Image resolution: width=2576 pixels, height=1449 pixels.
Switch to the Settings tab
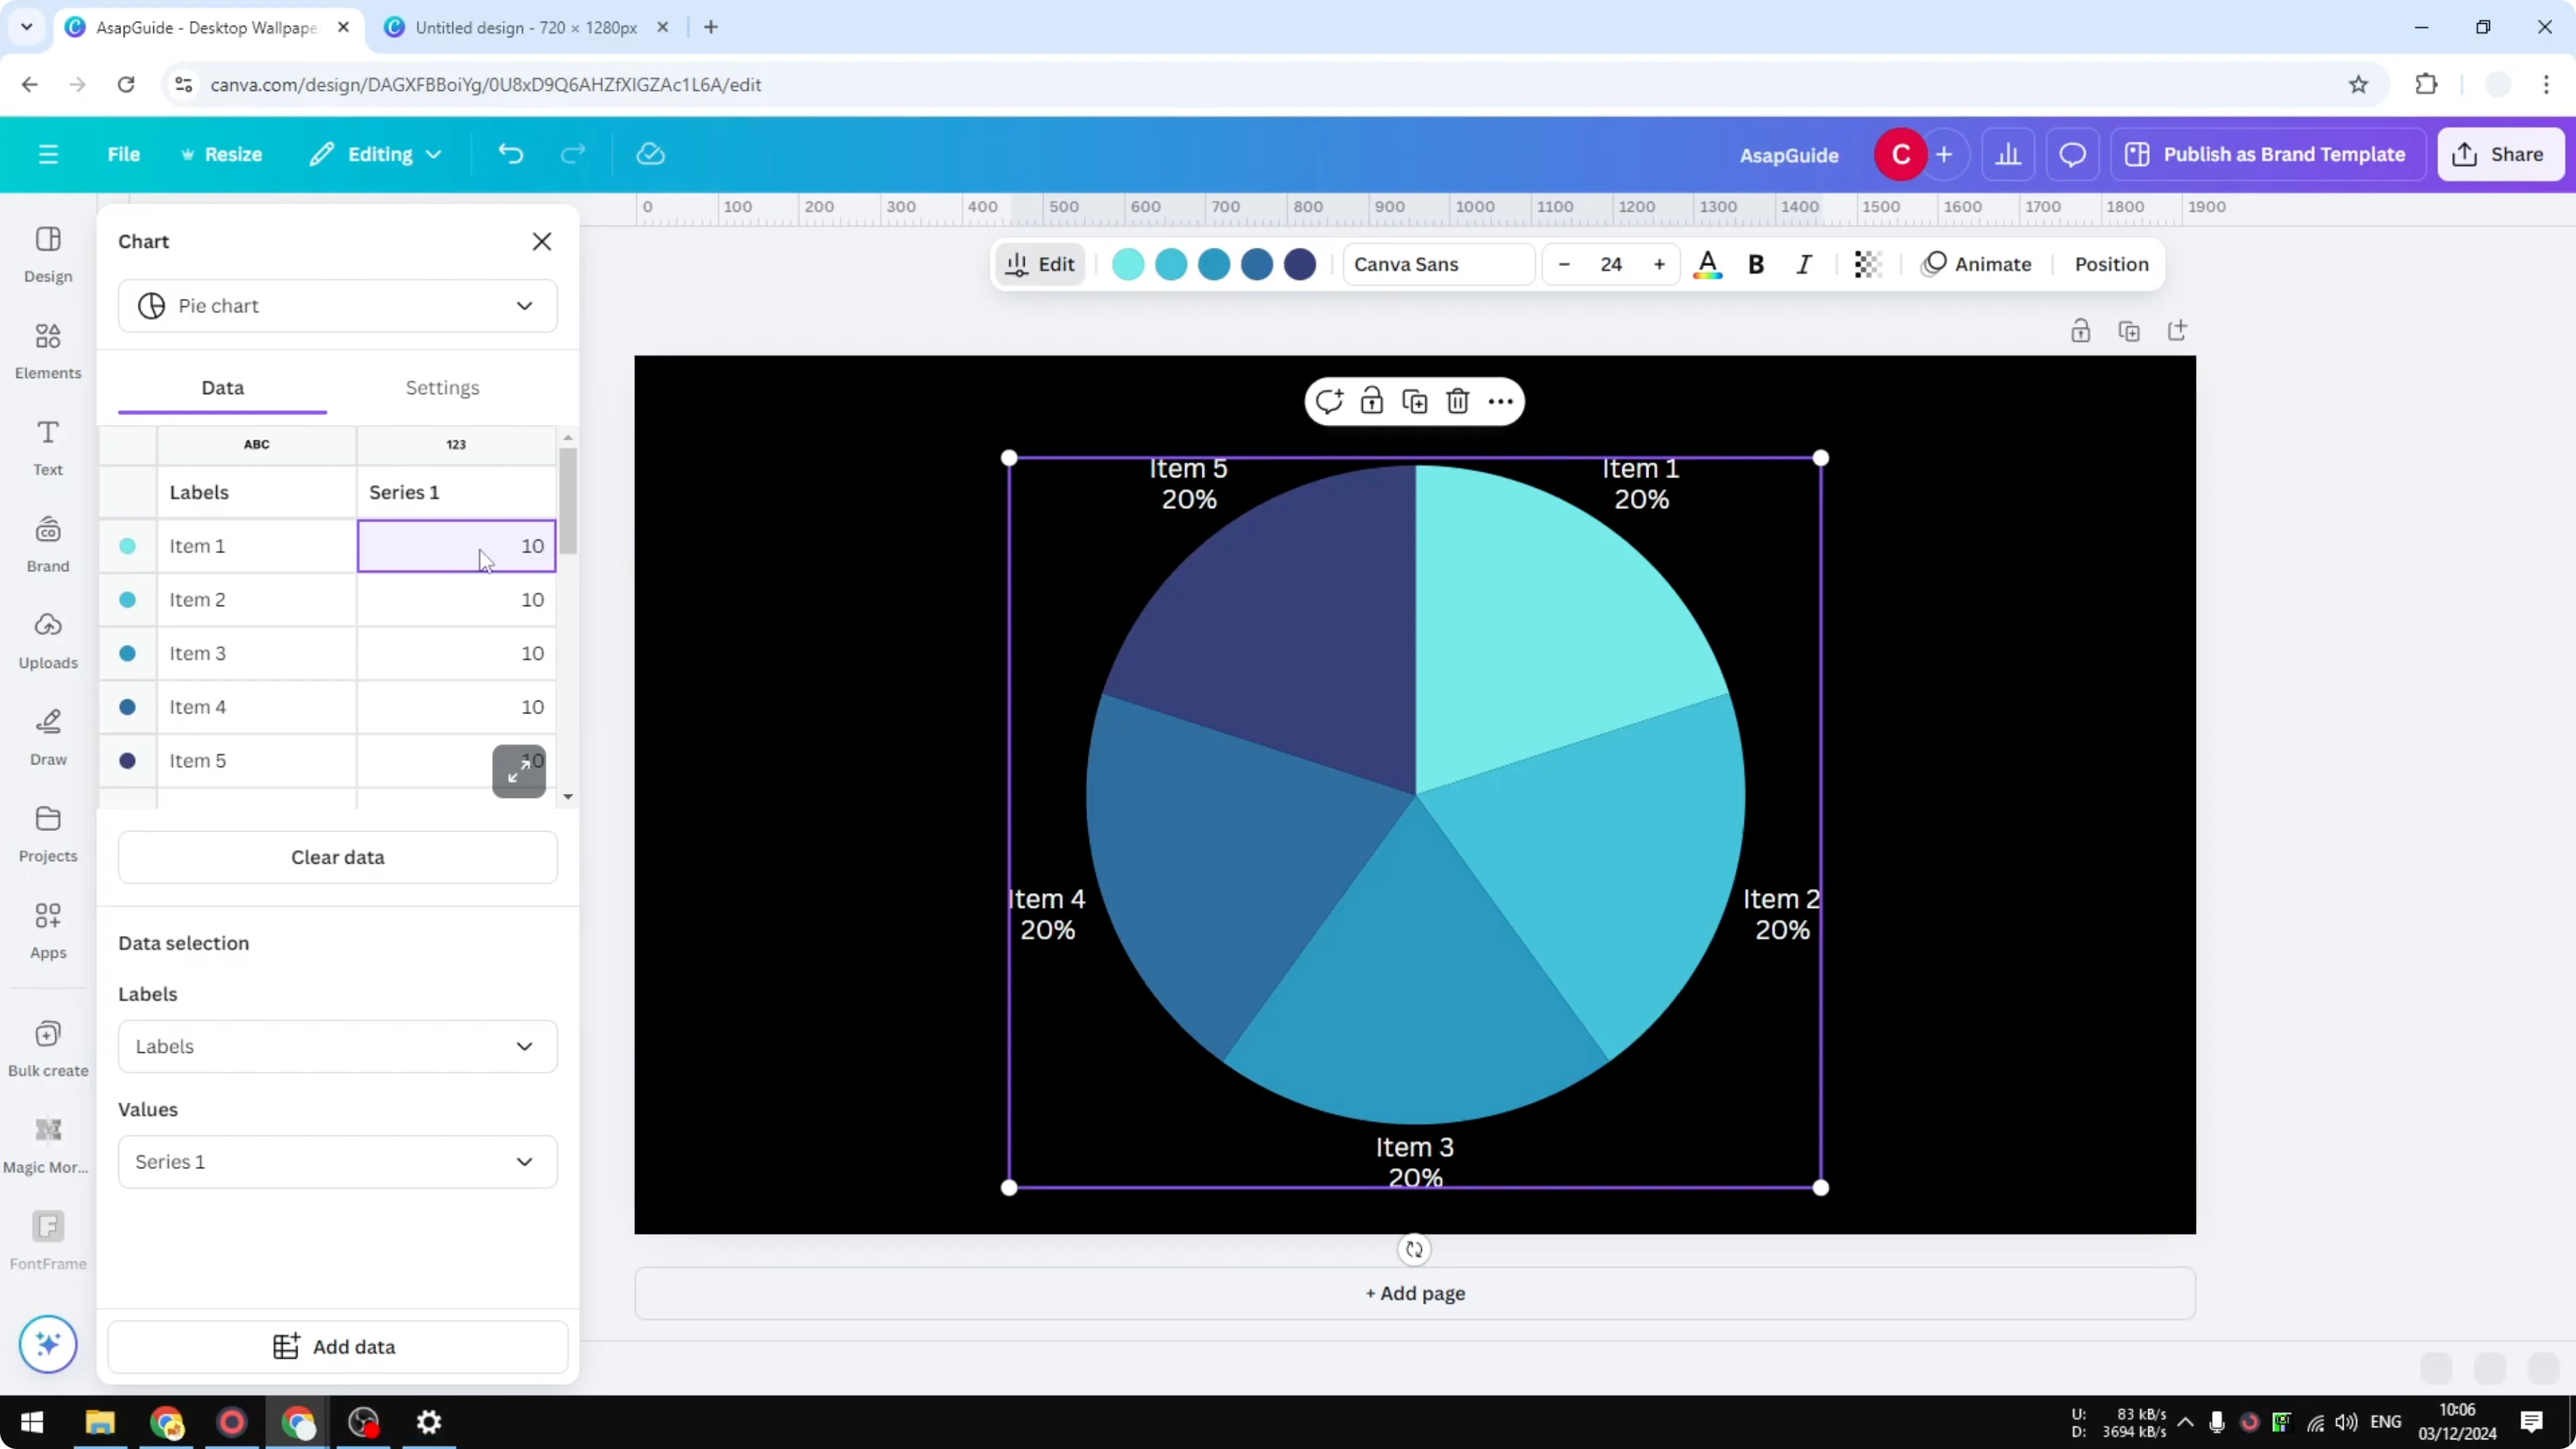click(443, 387)
